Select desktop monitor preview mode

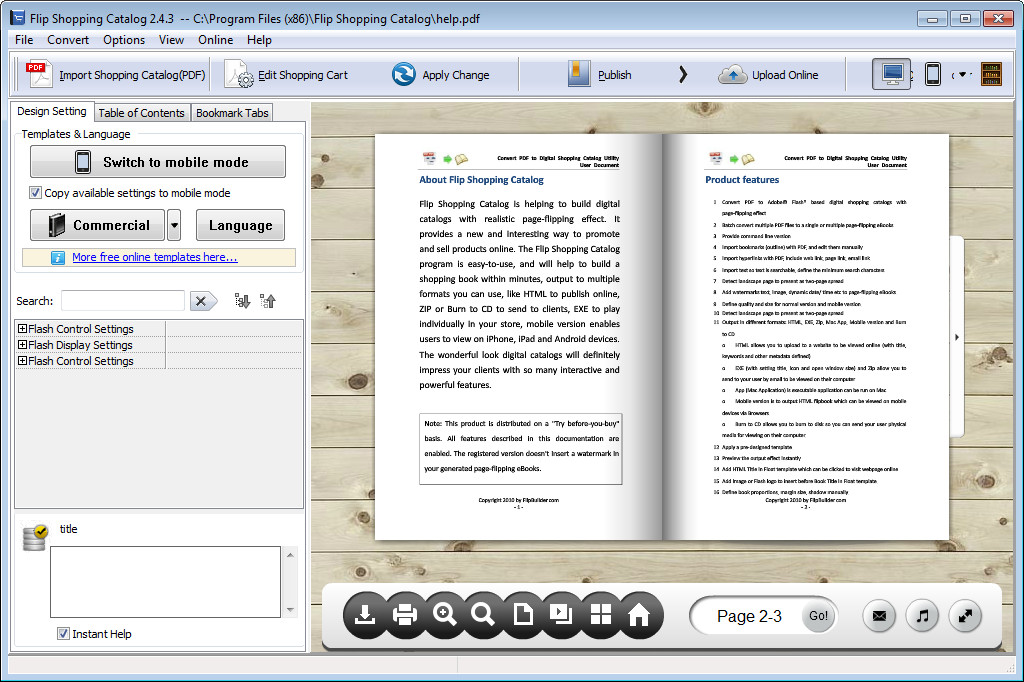tap(891, 74)
